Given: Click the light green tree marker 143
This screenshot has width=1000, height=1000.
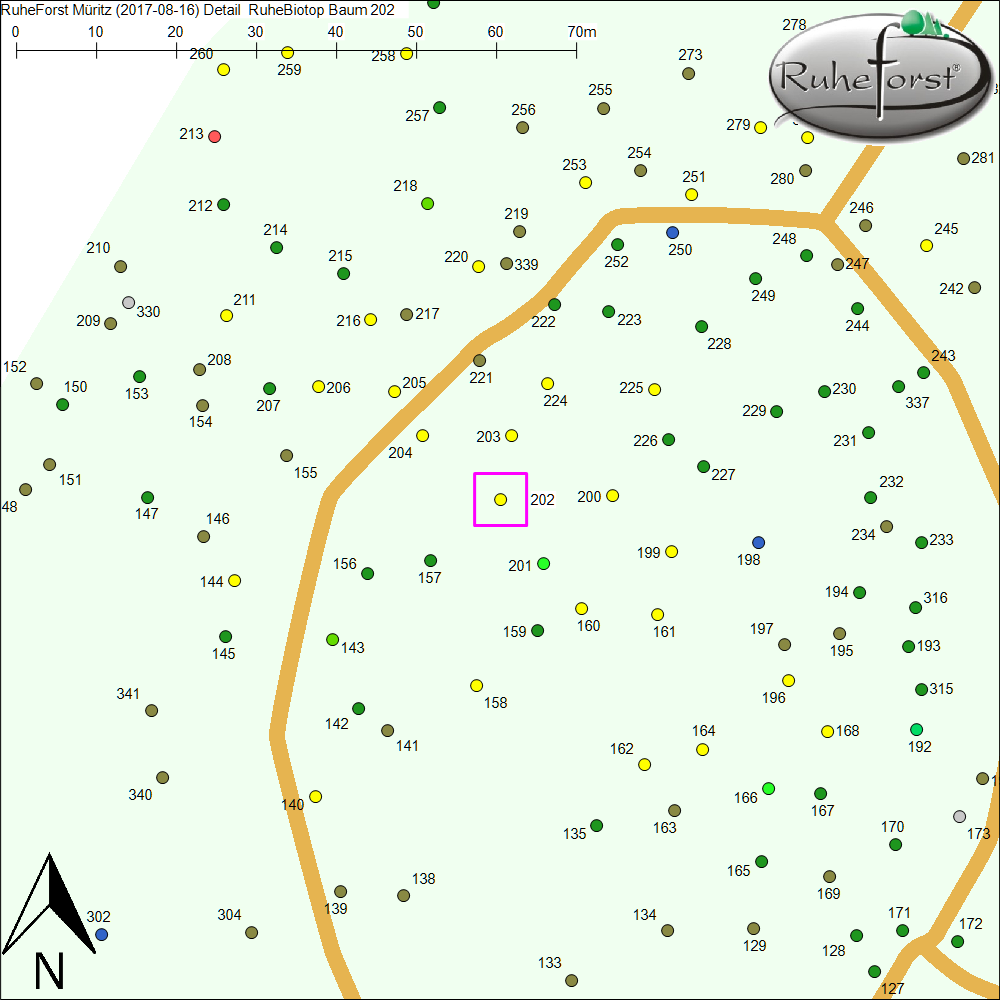Looking at the screenshot, I should [x=332, y=639].
